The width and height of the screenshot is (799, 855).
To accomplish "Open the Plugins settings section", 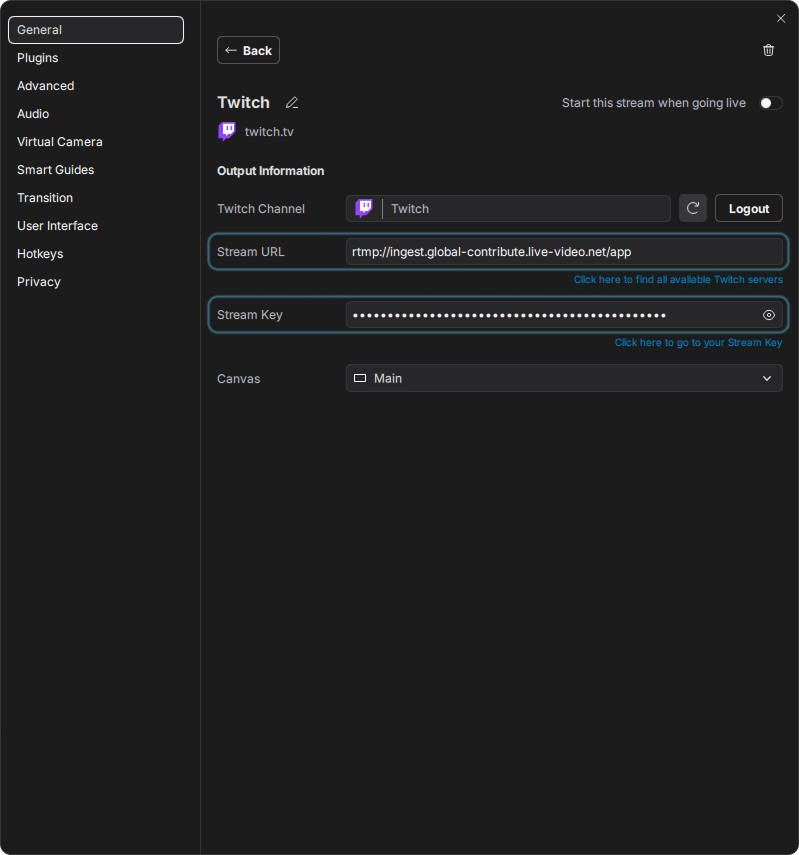I will pyautogui.click(x=38, y=58).
